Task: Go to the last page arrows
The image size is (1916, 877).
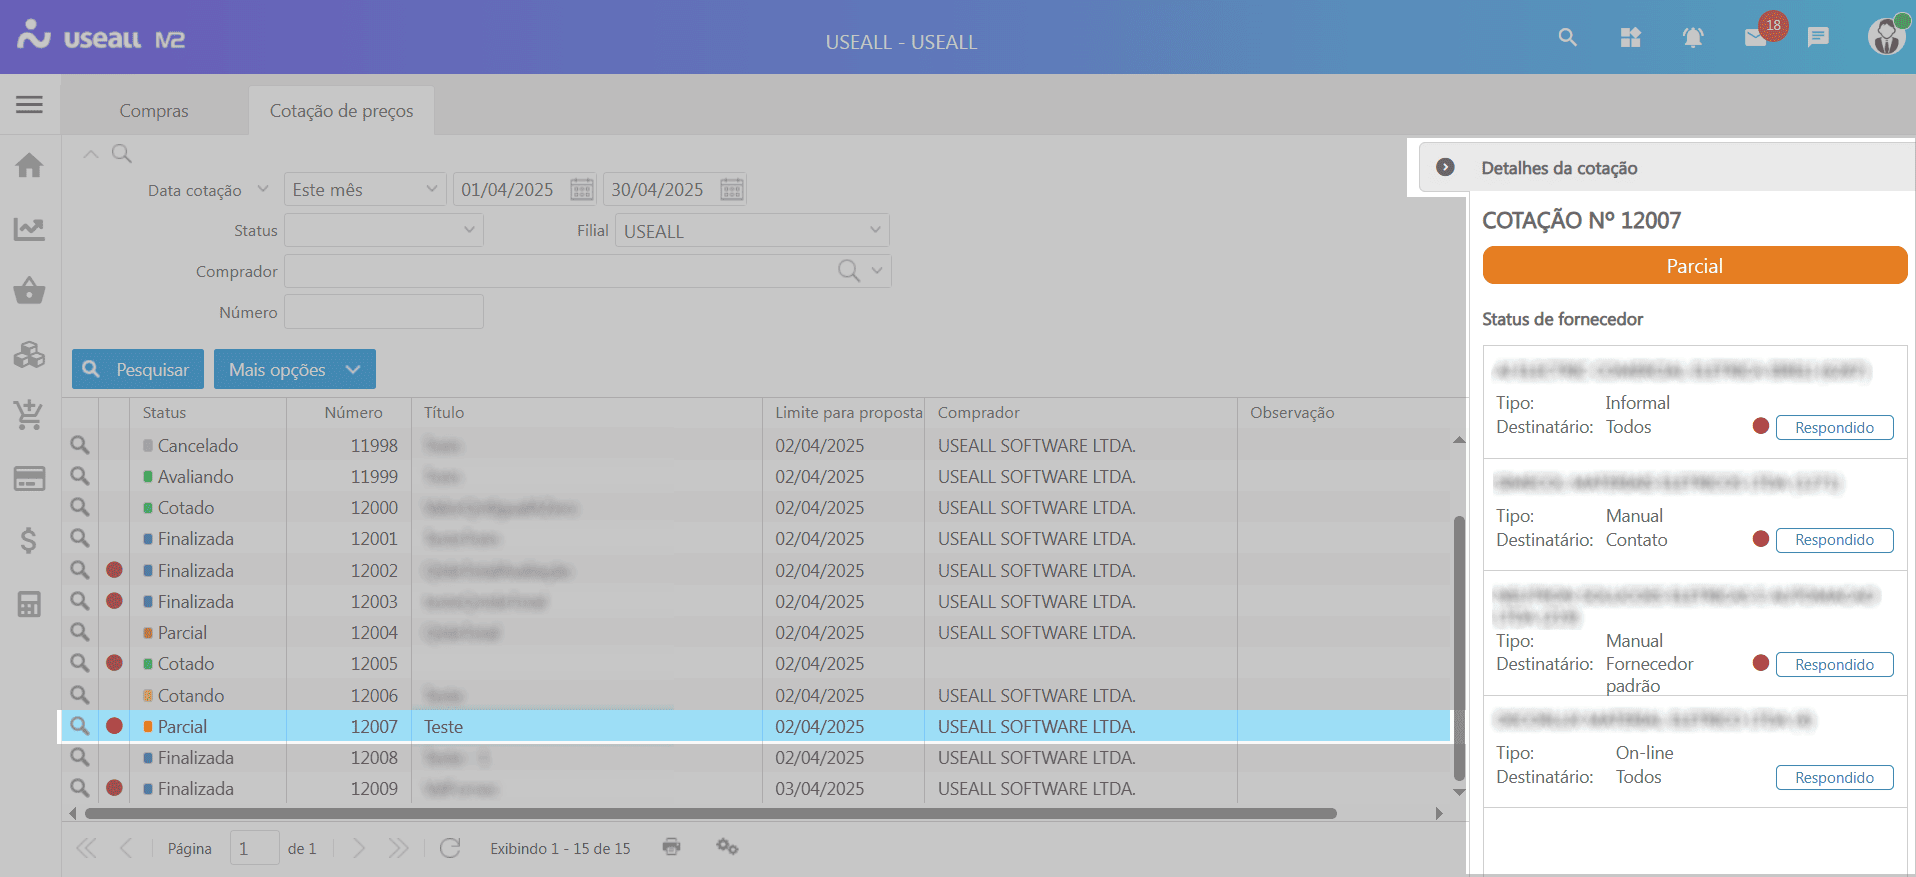Action: (x=398, y=848)
